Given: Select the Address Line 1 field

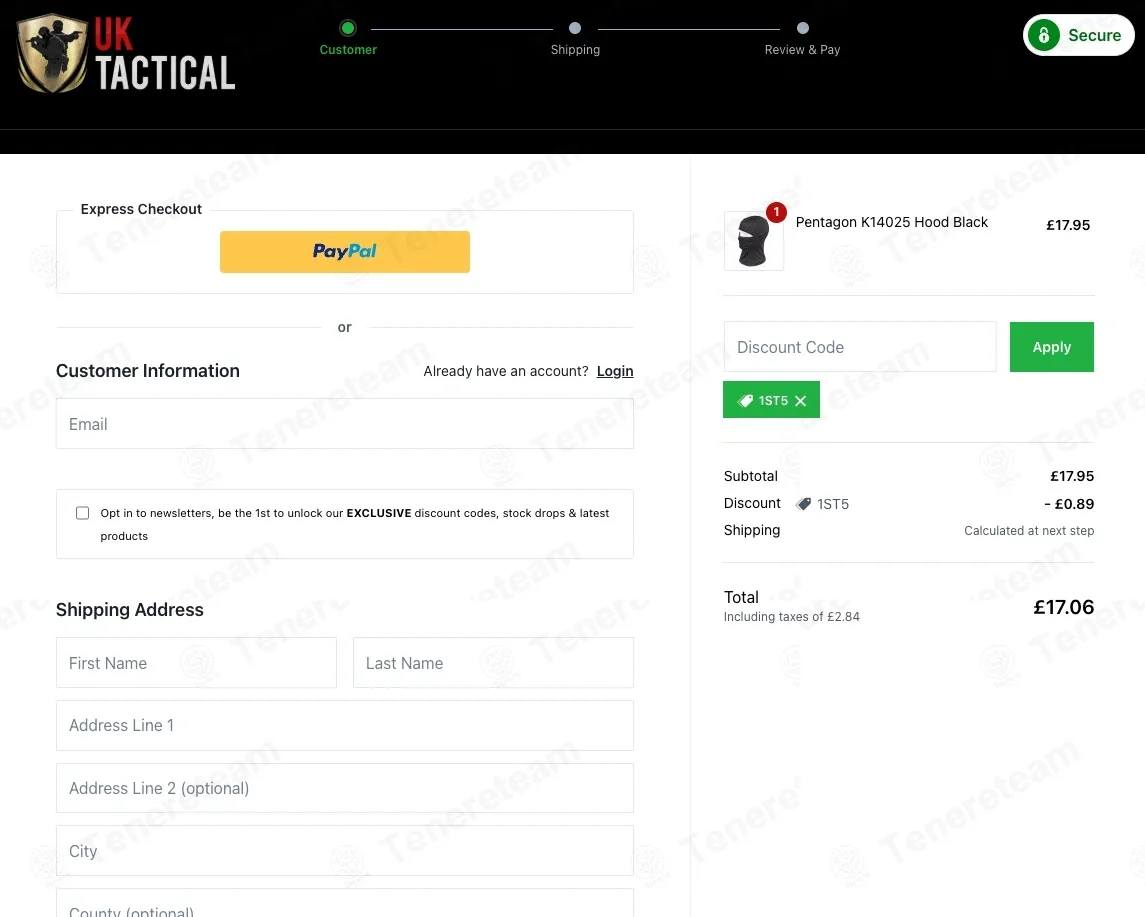Looking at the screenshot, I should (345, 726).
